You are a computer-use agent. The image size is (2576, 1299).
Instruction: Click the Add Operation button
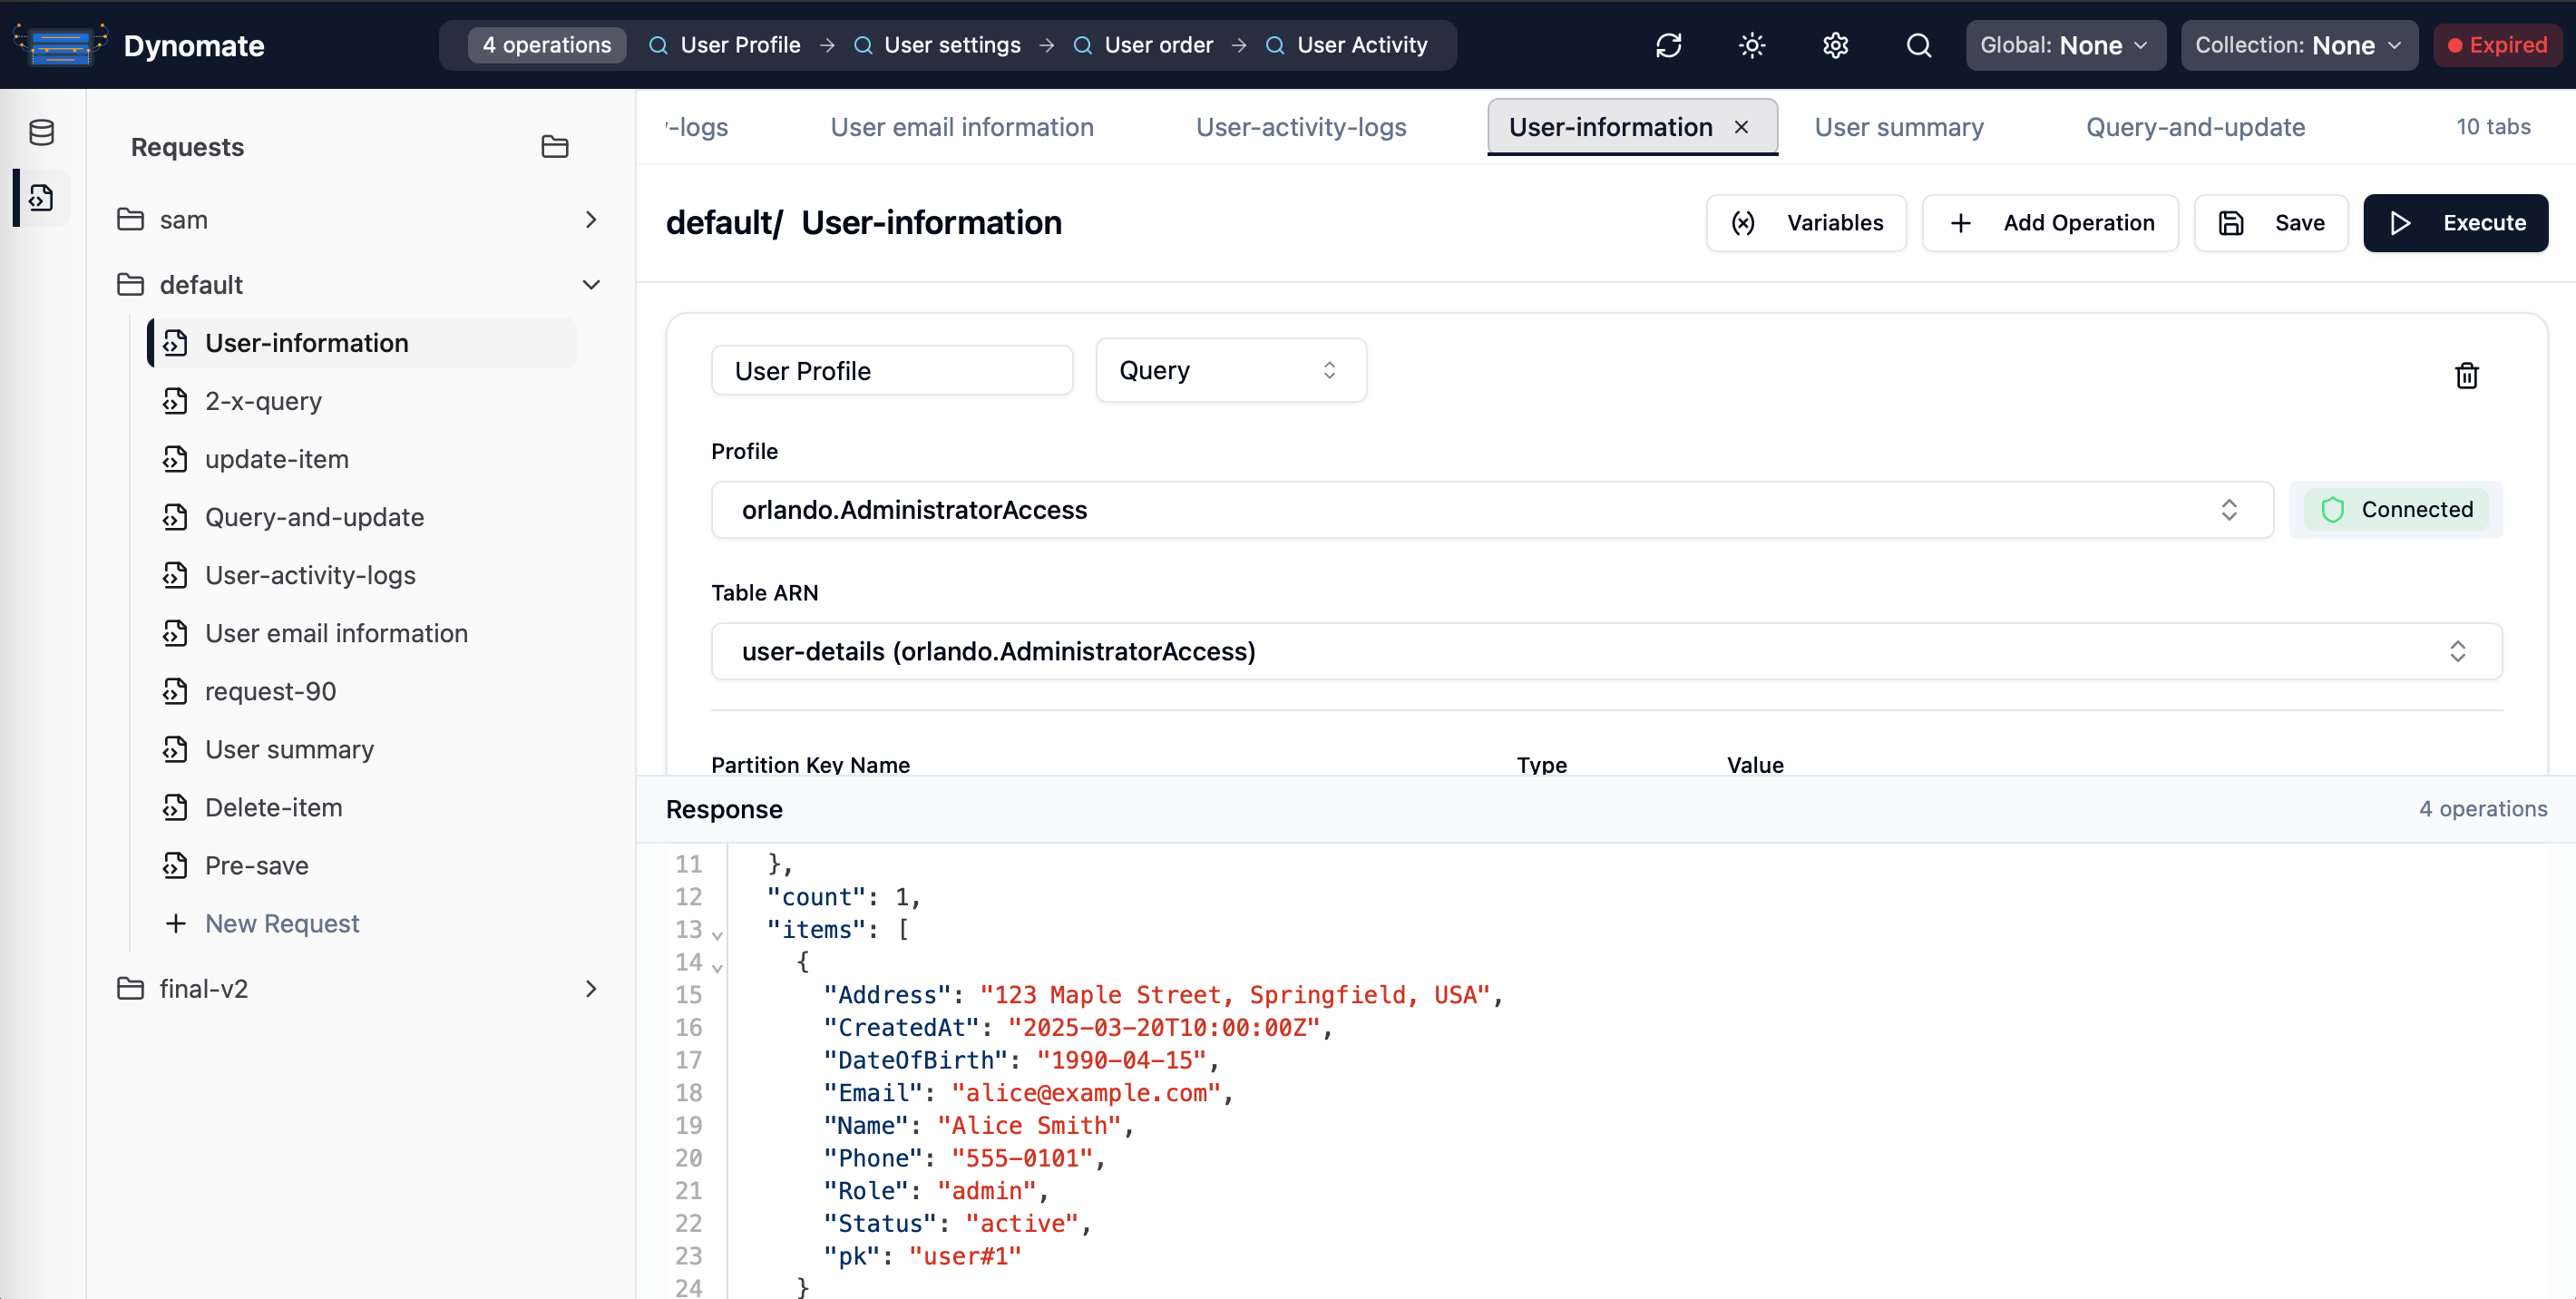tap(2050, 222)
